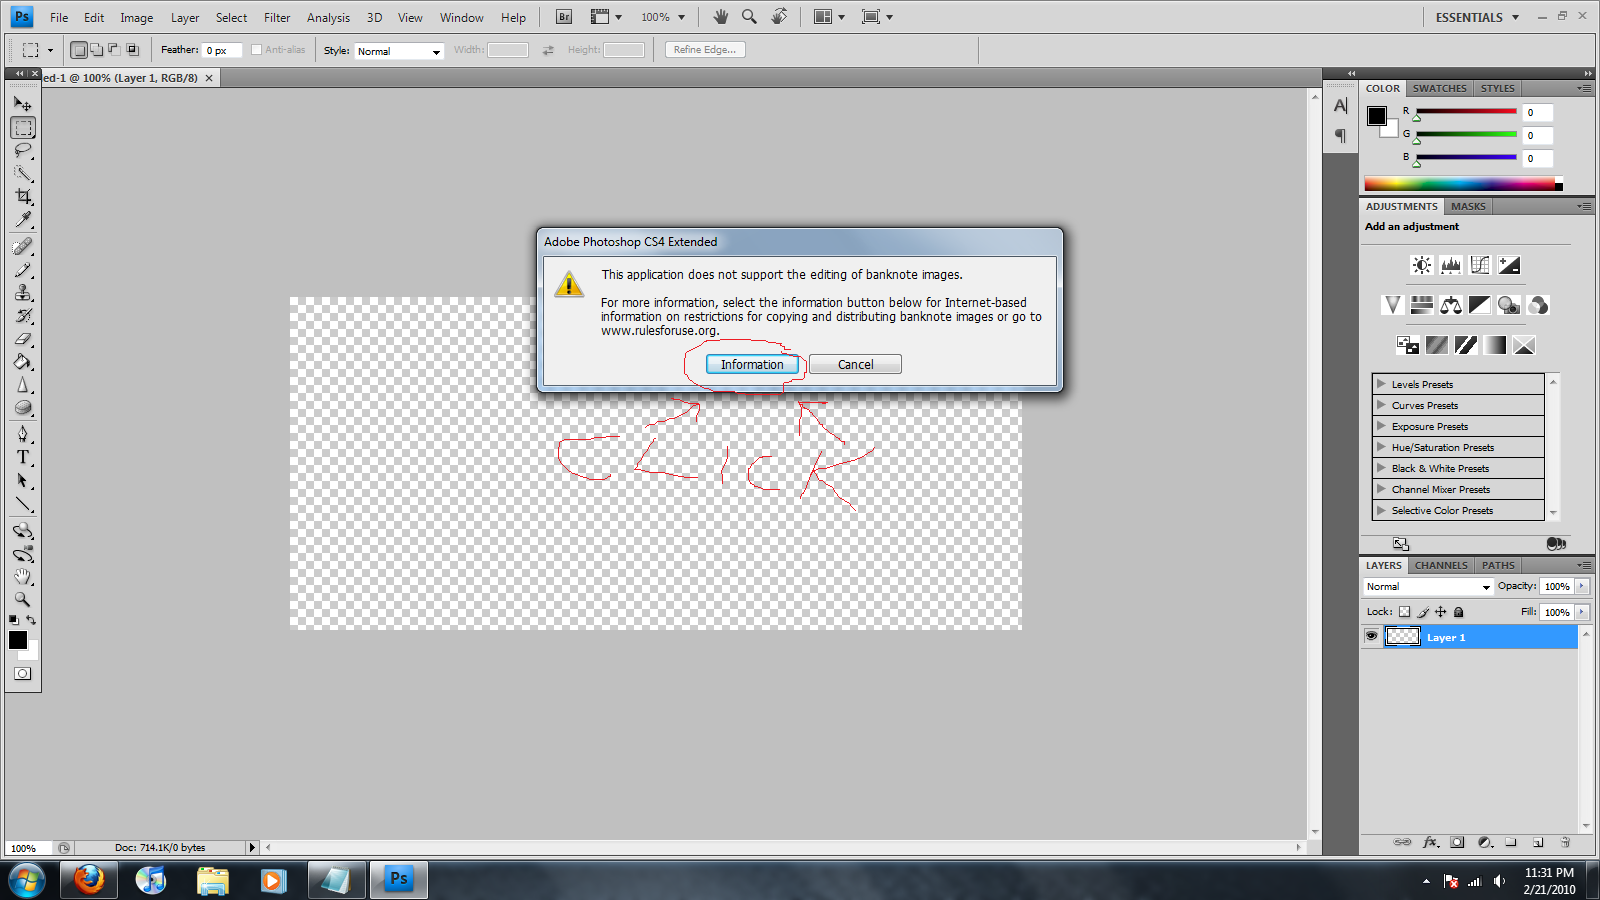Switch to the Channels tab

click(1441, 565)
